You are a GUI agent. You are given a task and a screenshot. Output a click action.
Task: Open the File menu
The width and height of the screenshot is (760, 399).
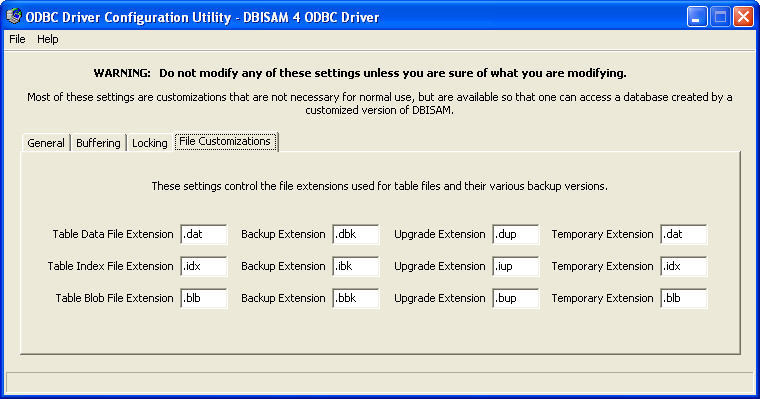pos(17,39)
